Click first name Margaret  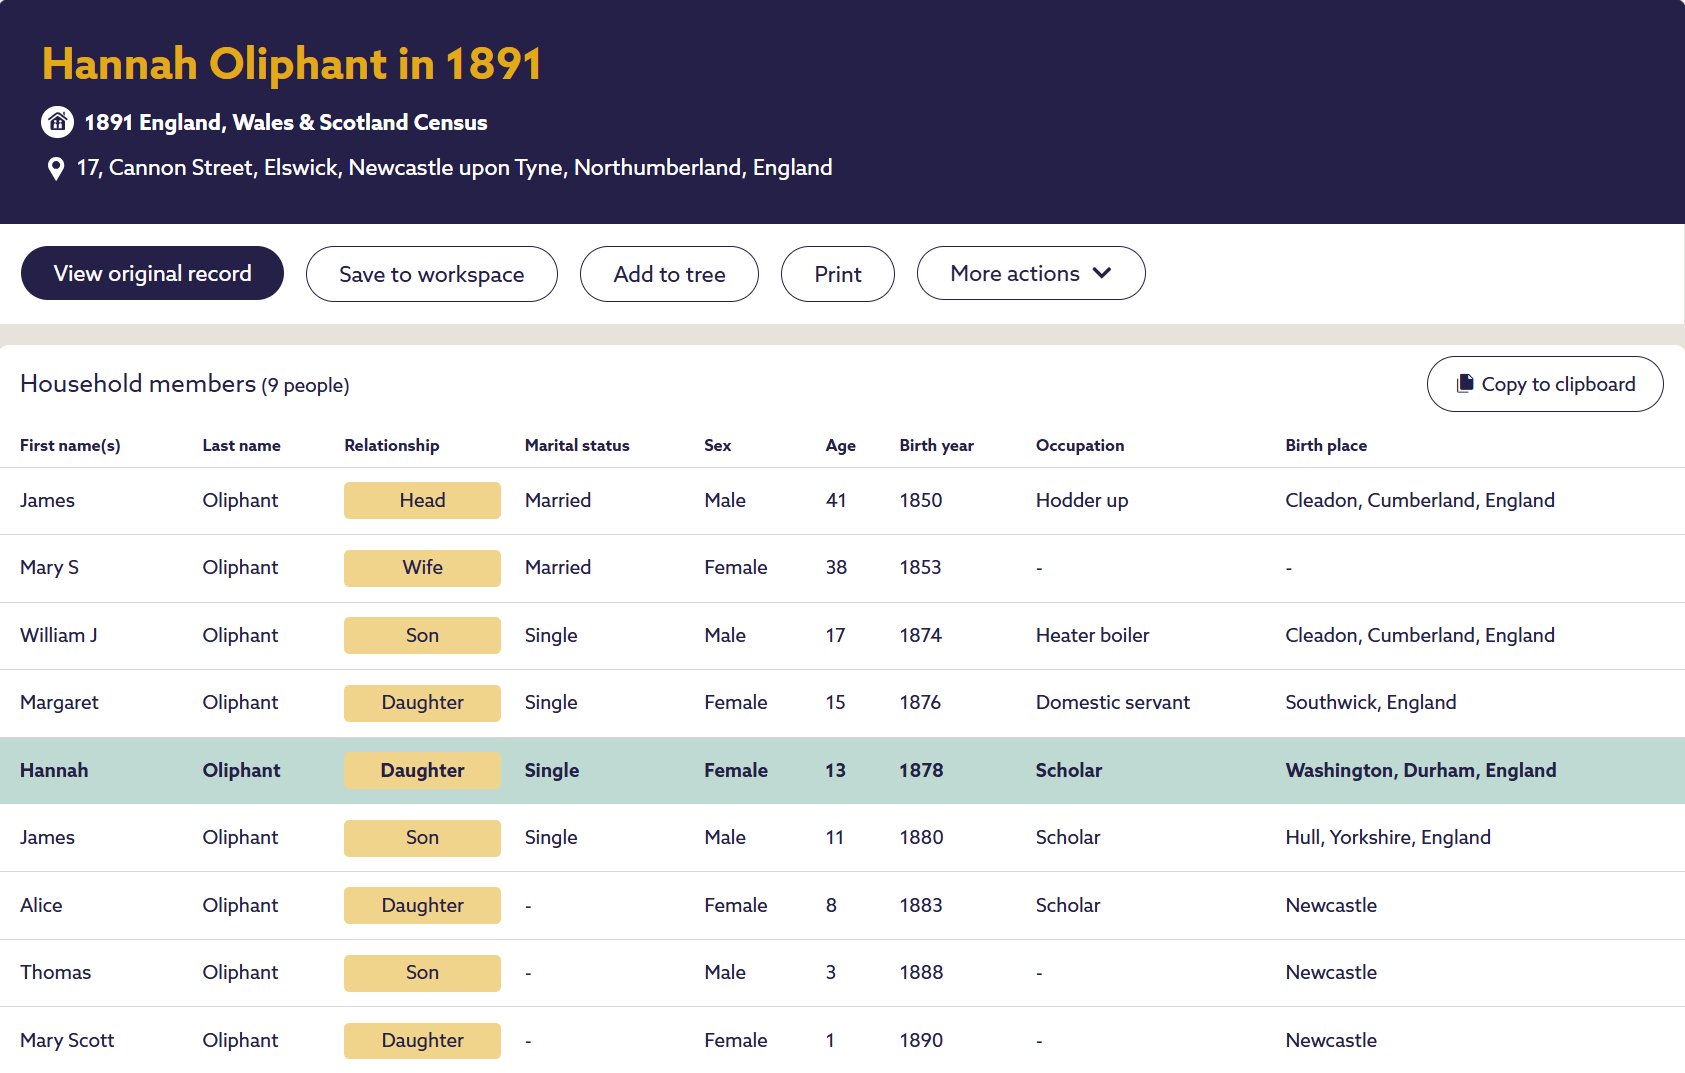point(59,702)
